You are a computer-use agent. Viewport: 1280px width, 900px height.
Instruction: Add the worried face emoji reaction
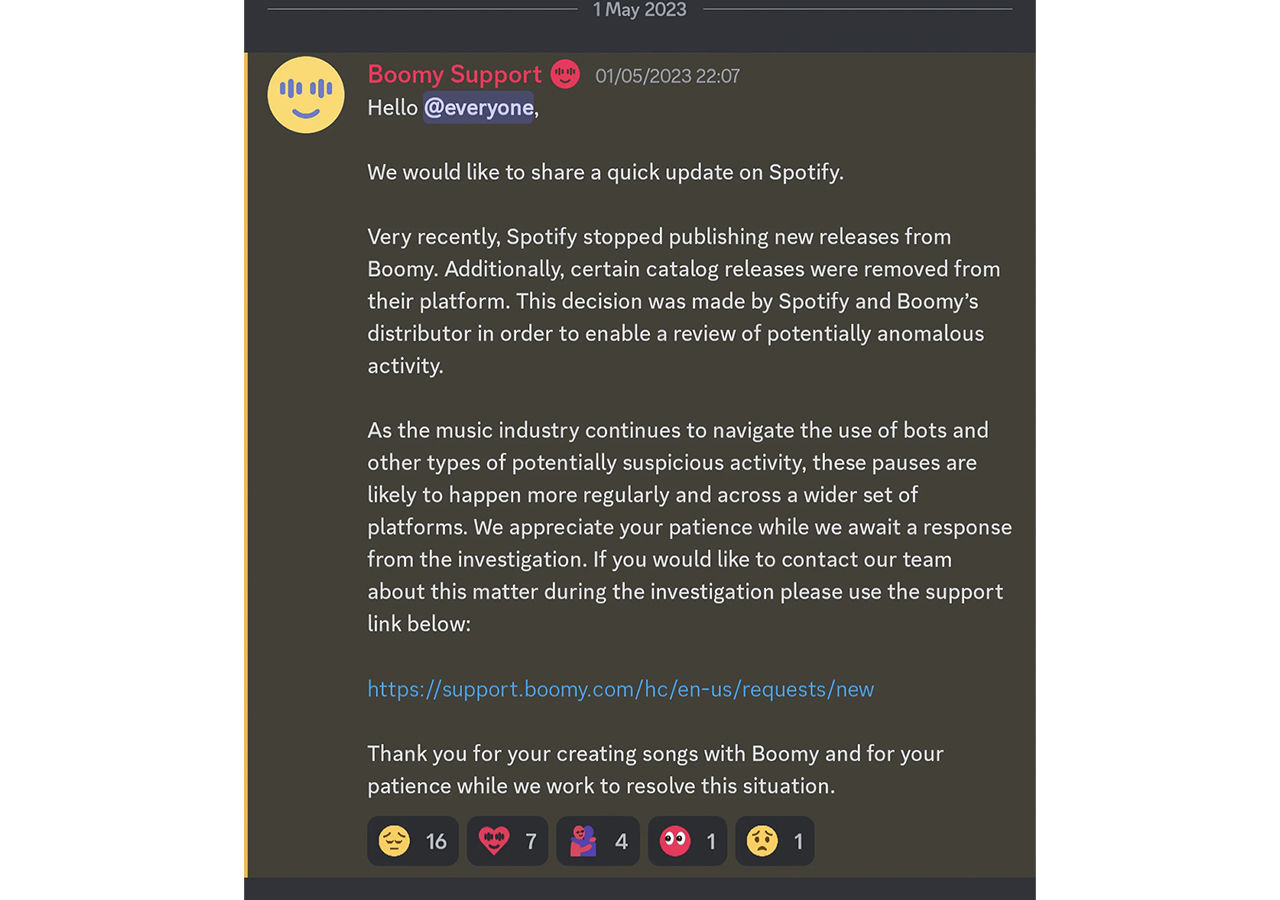pos(774,841)
